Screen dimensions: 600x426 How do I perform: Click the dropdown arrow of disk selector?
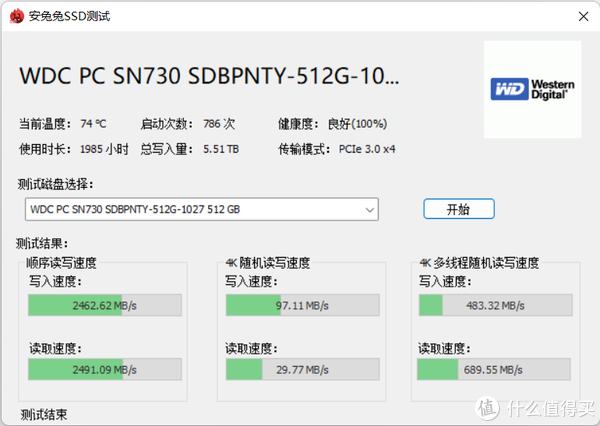[x=369, y=209]
